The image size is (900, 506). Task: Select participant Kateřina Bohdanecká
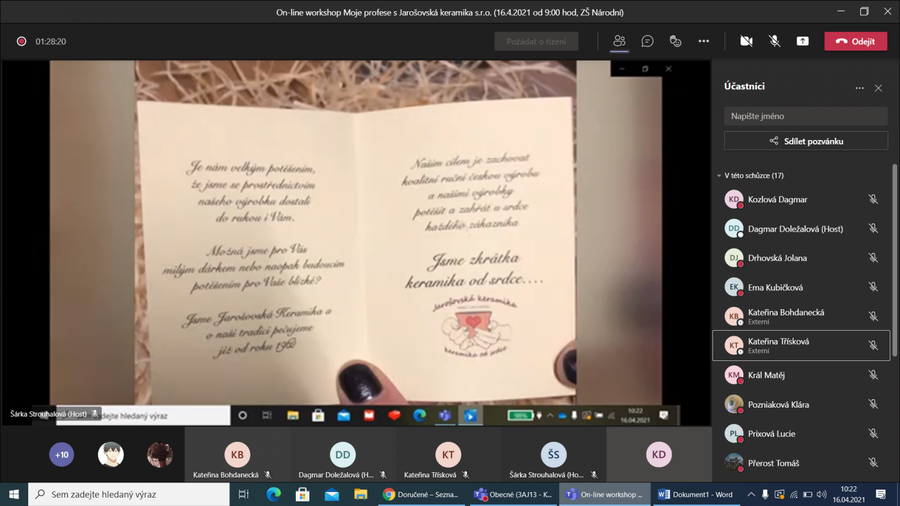click(801, 316)
